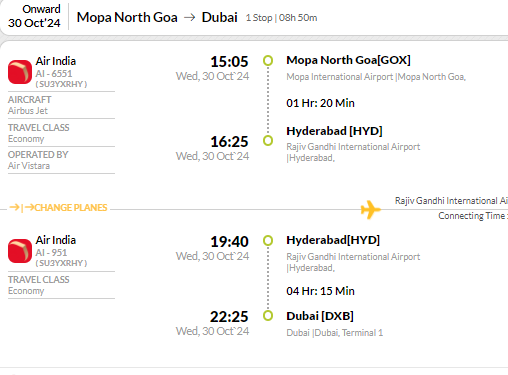
Task: Click the green departure circle at 15:05
Action: tap(268, 61)
